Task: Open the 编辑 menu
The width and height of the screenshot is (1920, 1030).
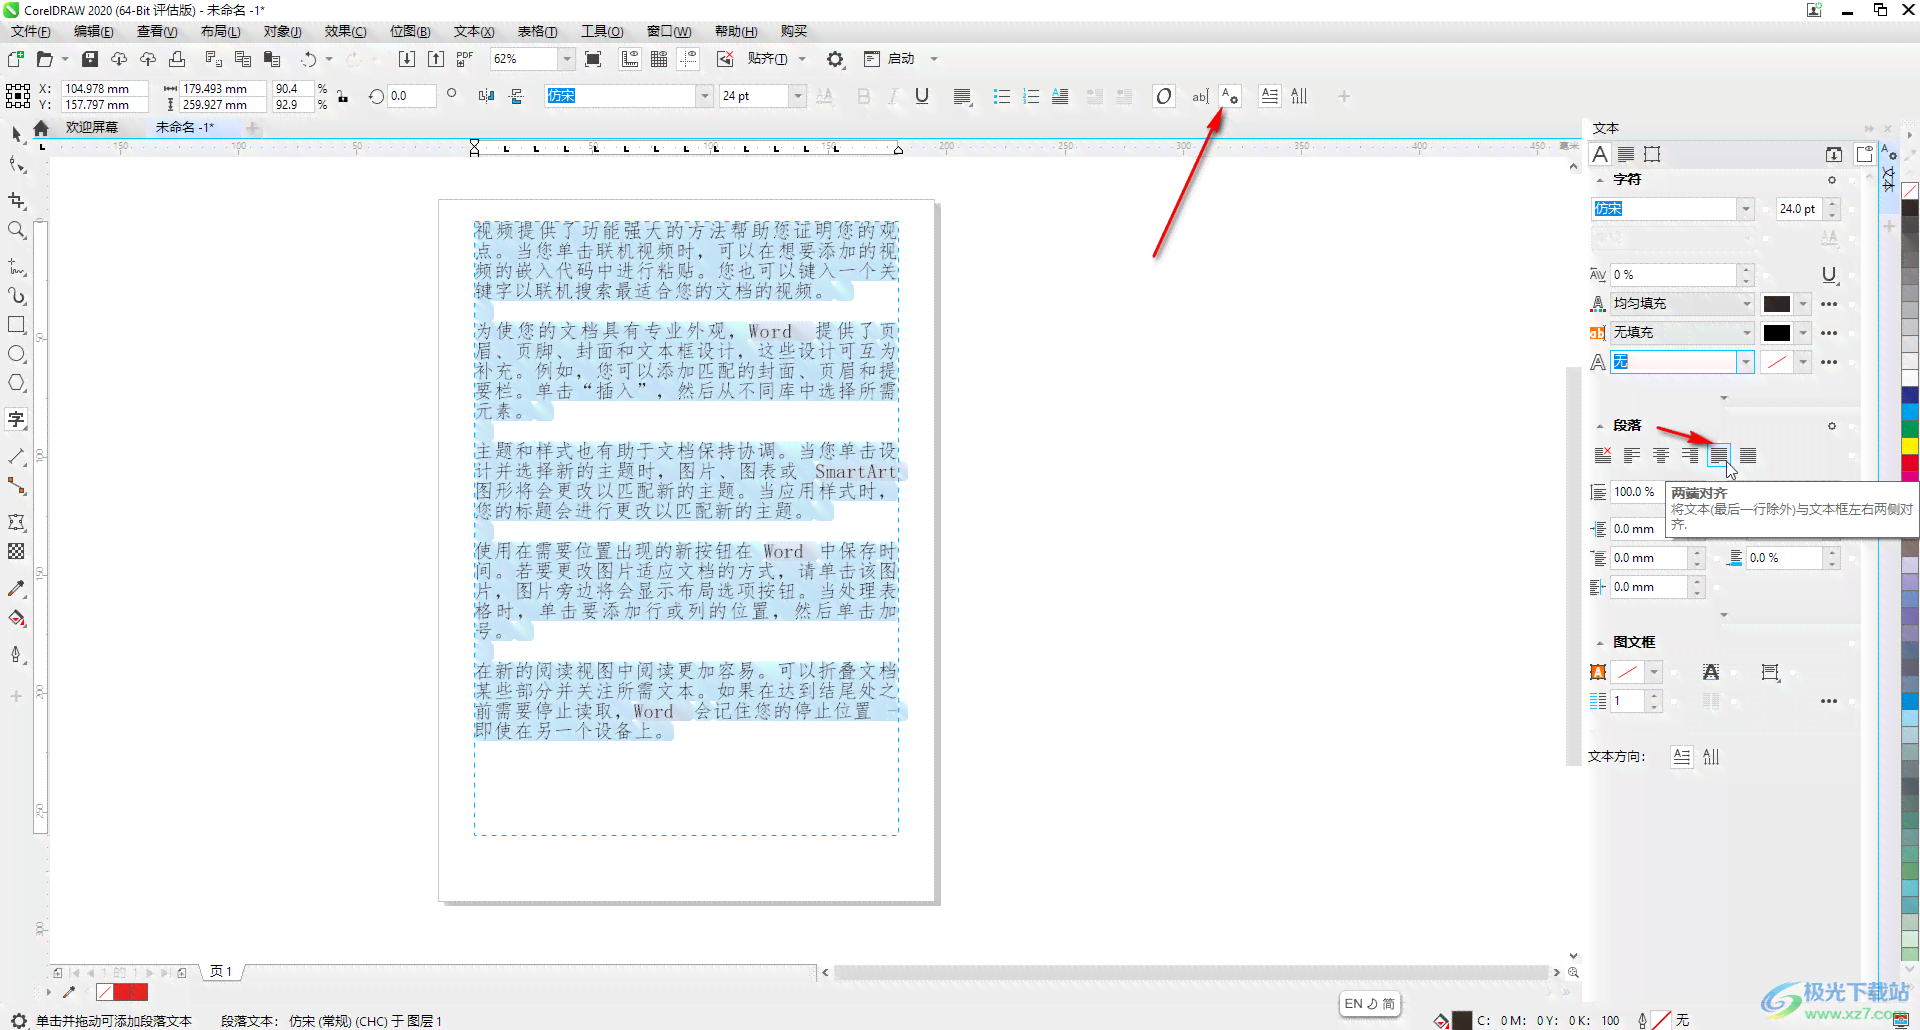Action: 94,31
